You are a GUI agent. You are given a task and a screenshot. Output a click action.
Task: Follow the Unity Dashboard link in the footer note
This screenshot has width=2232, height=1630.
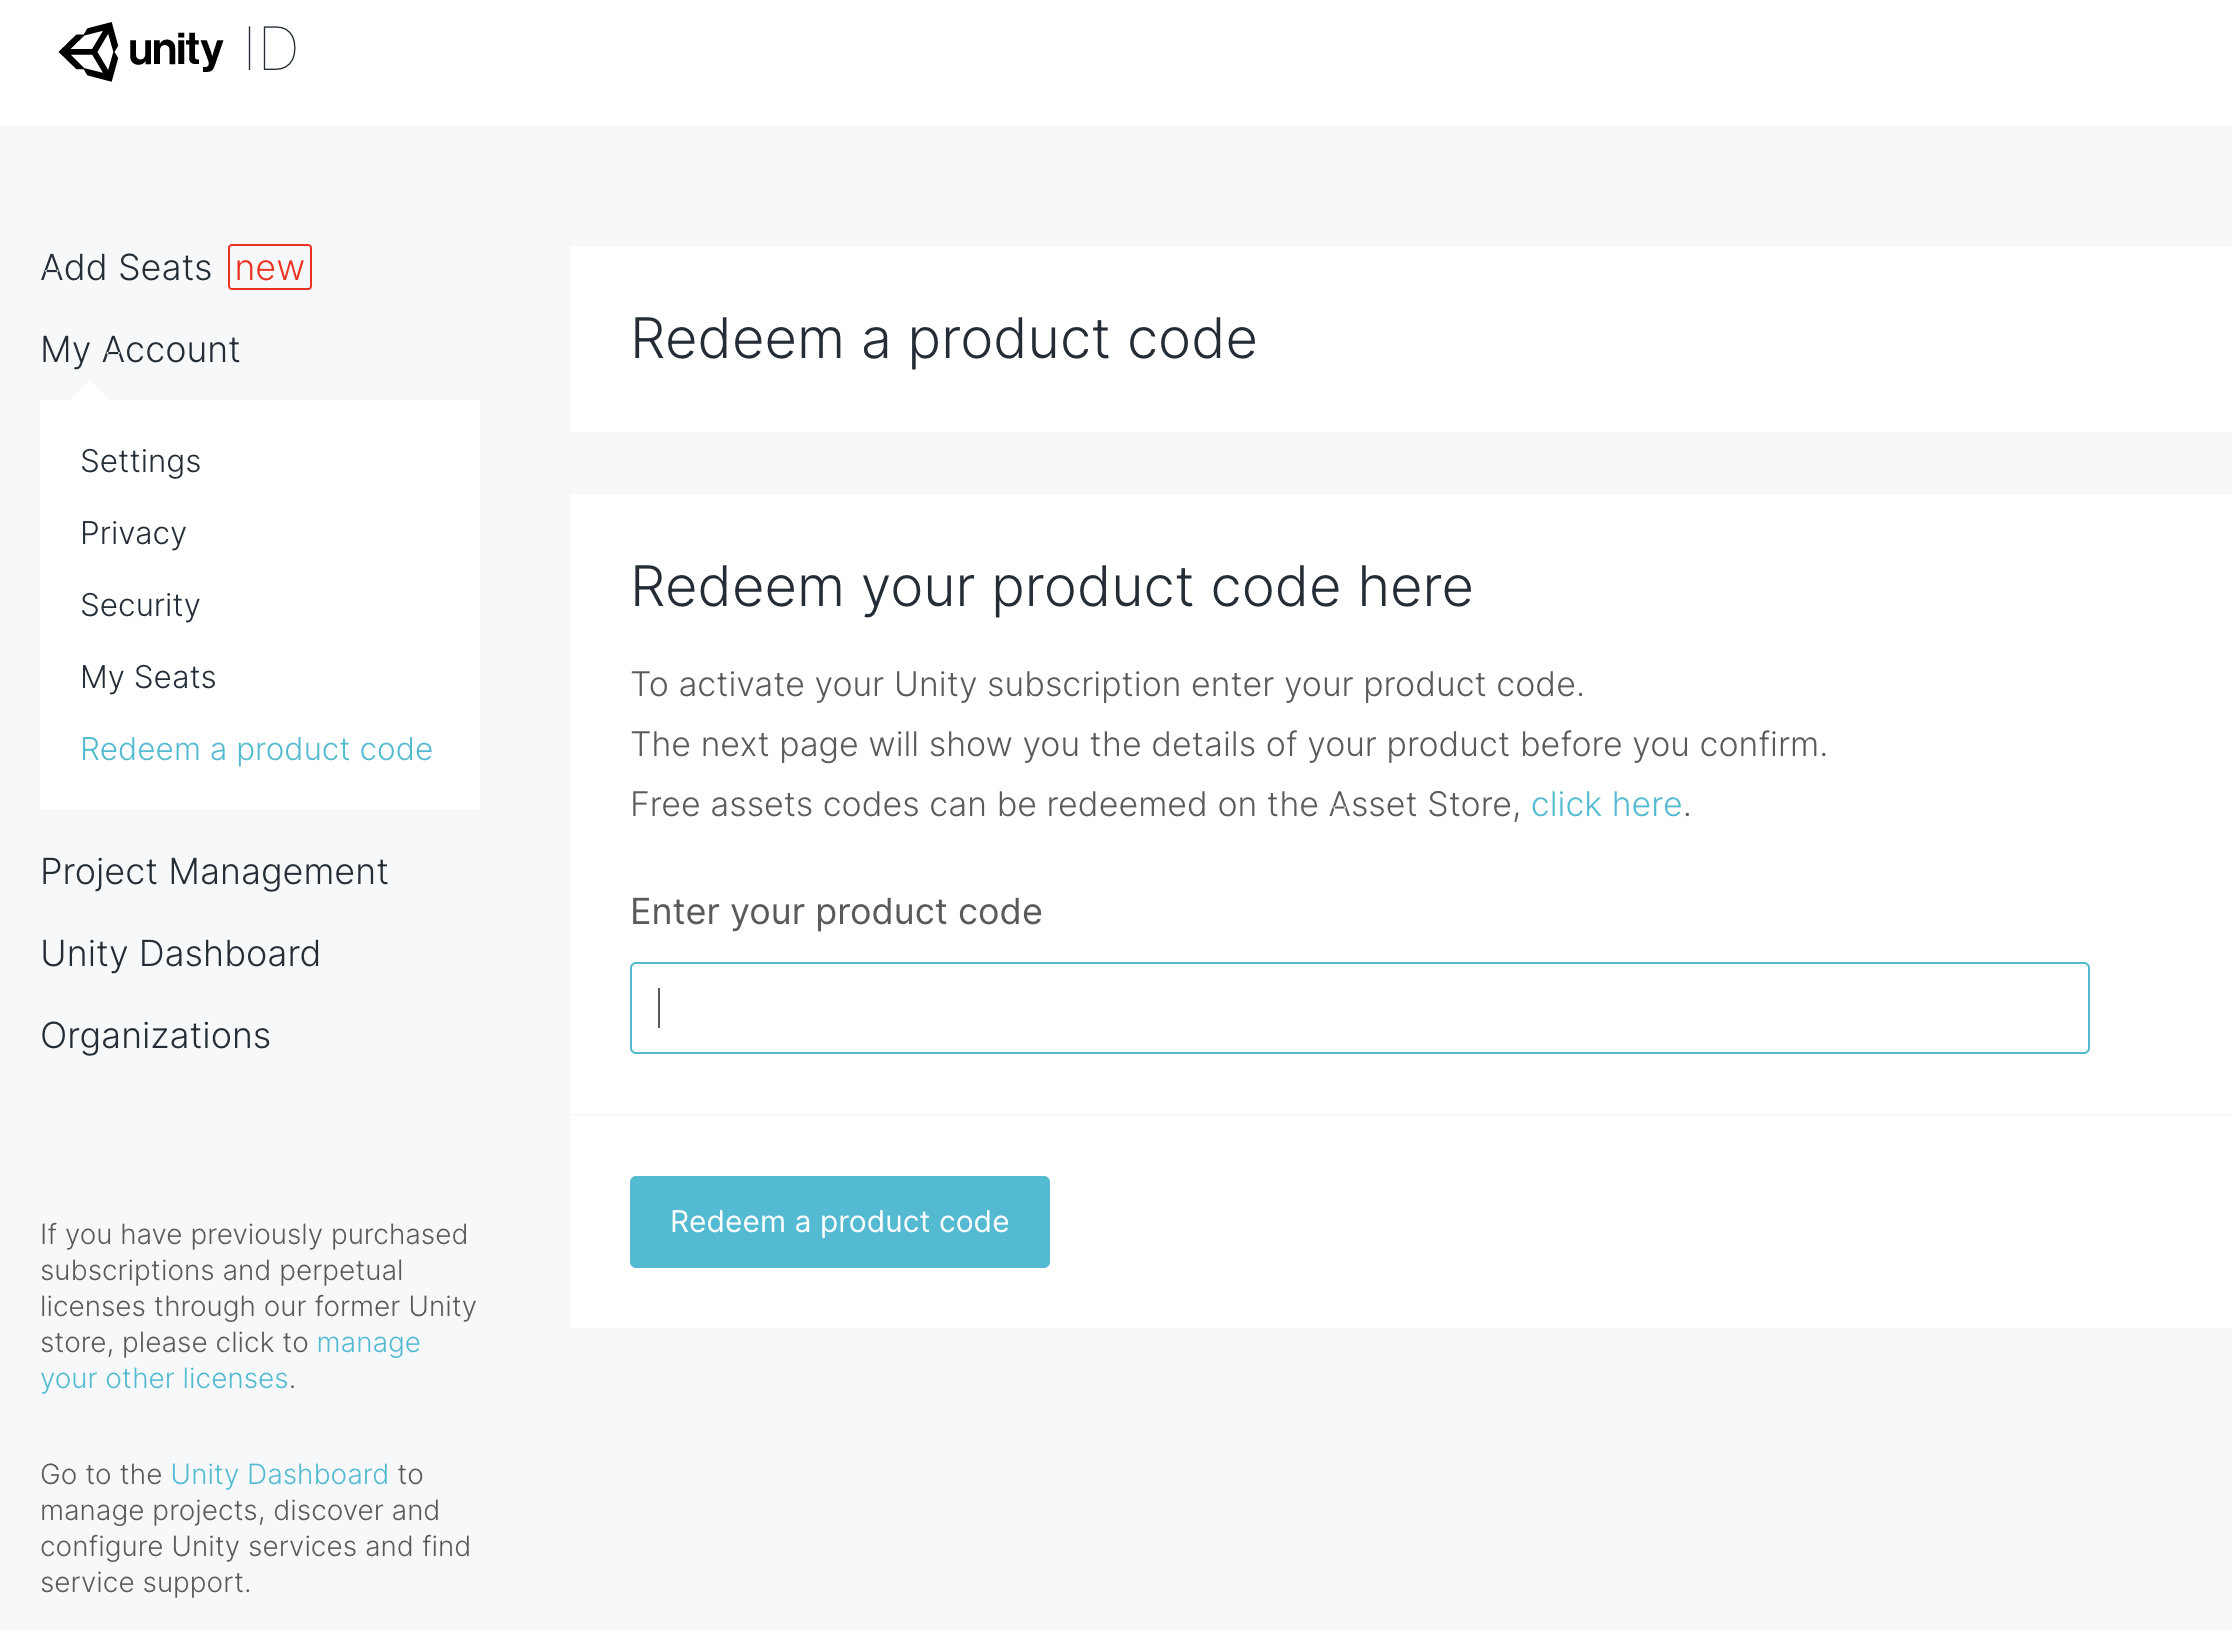280,1474
